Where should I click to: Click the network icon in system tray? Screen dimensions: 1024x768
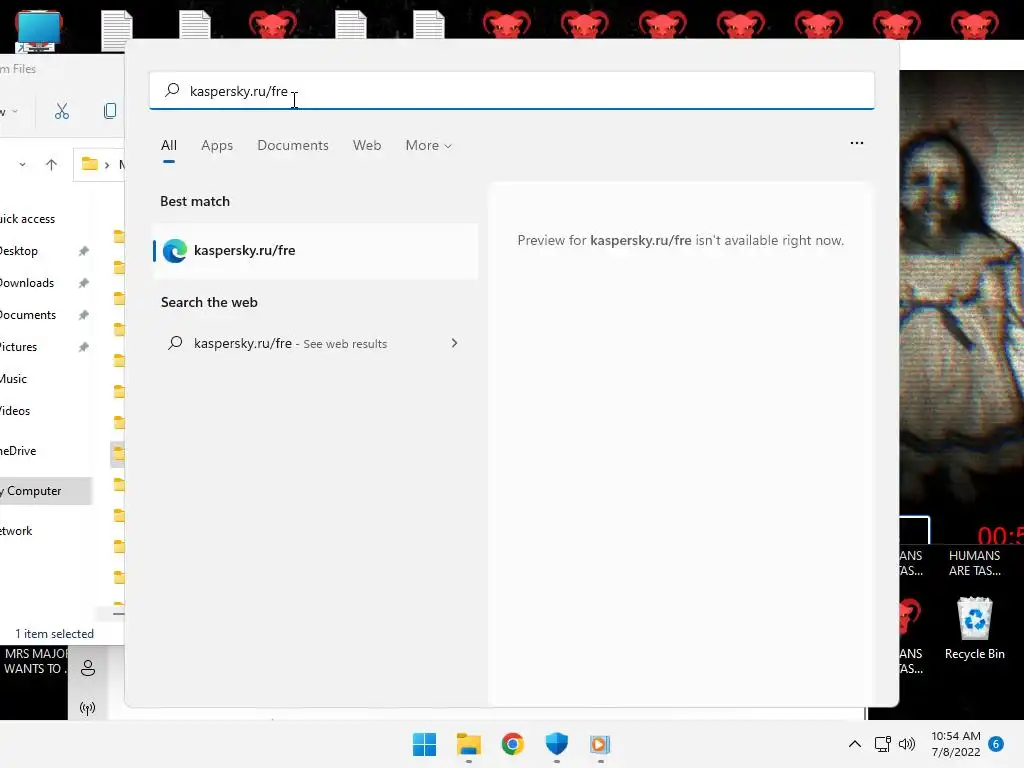click(883, 744)
